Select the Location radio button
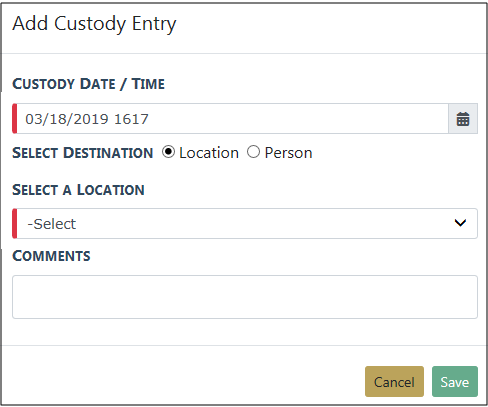 tap(168, 152)
